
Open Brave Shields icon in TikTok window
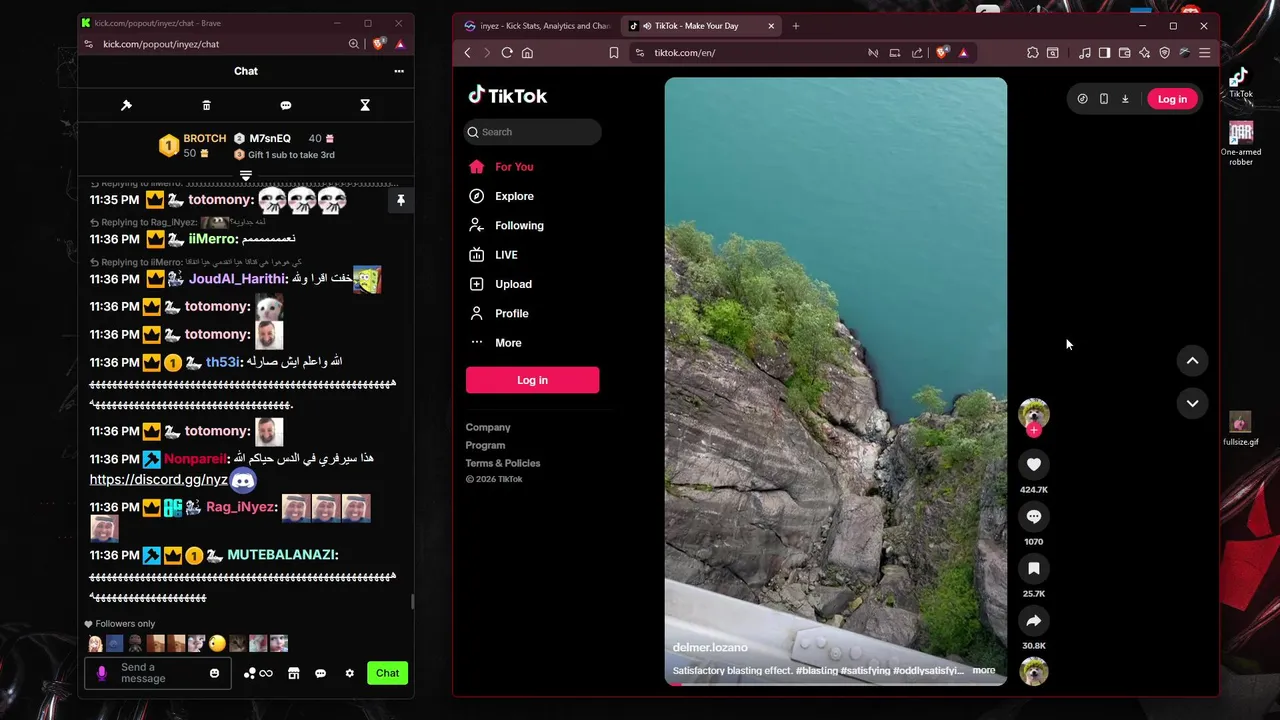[942, 53]
